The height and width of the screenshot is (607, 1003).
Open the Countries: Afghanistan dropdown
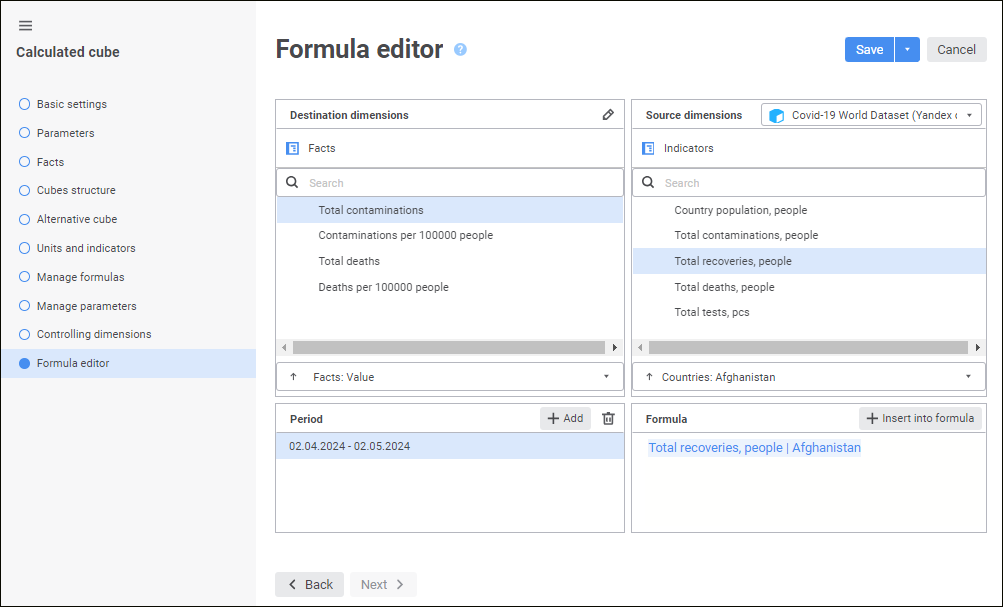point(968,377)
